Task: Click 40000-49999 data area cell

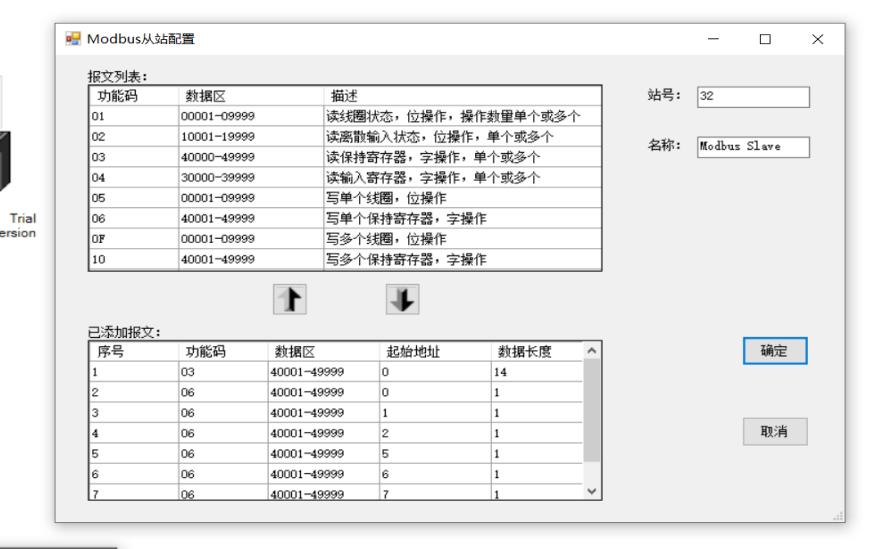Action: pyautogui.click(x=251, y=157)
